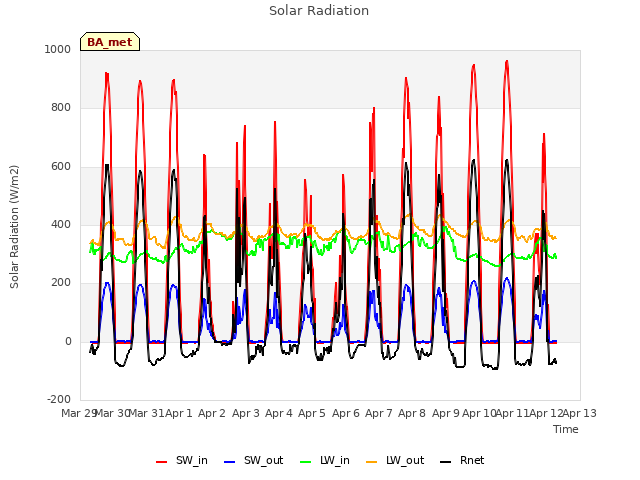This screenshot has height=480, width=640.
Task: Click the 400 y-axis tick label
Action: 61,224
